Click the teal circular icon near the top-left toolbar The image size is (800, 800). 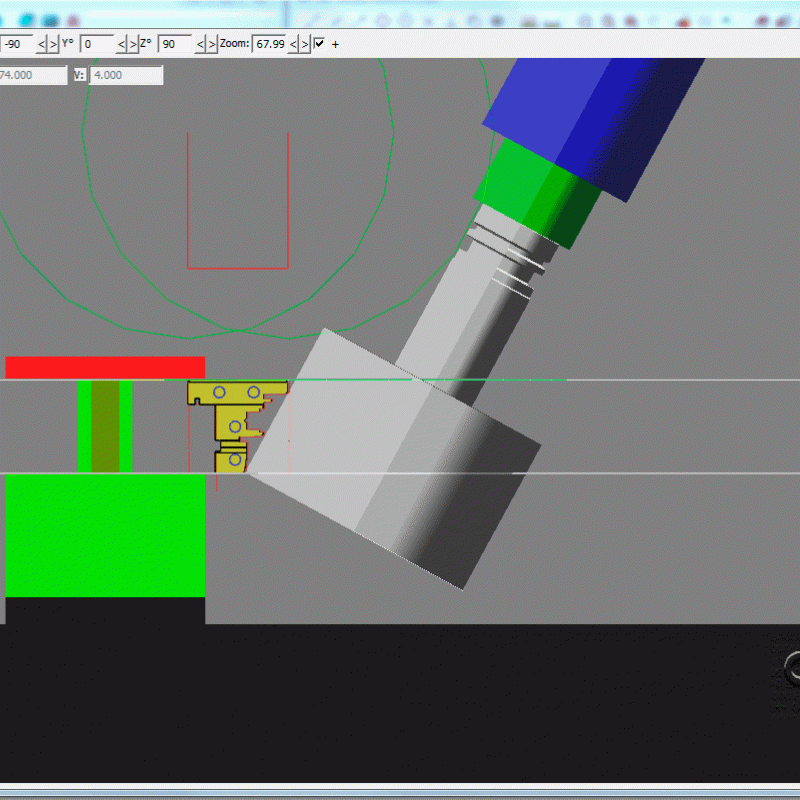click(x=27, y=18)
